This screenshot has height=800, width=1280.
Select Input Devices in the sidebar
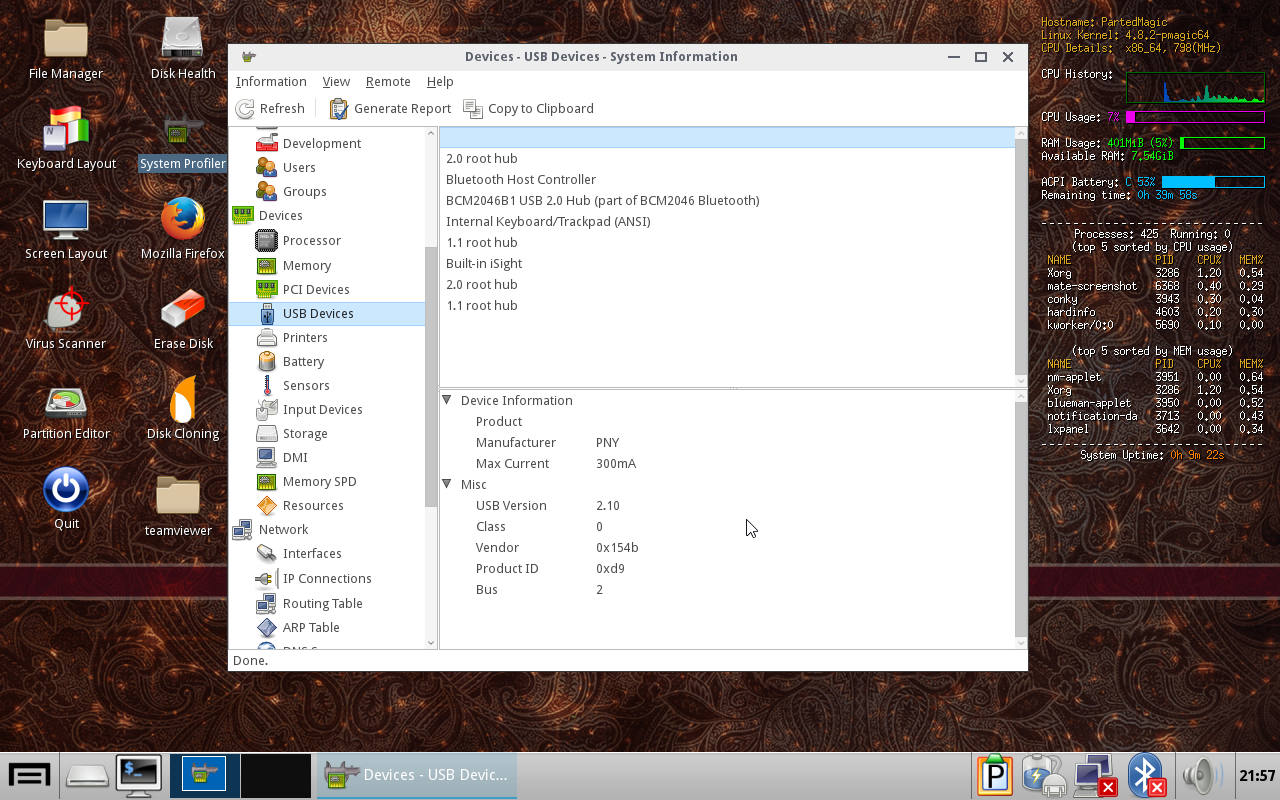coord(322,409)
